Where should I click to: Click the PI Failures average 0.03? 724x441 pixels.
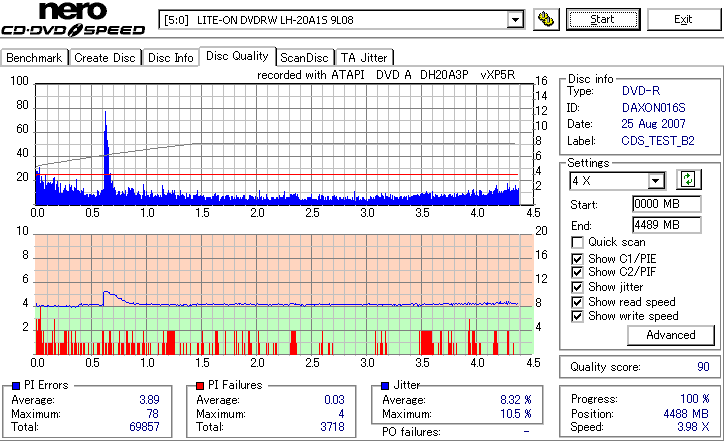[334, 399]
